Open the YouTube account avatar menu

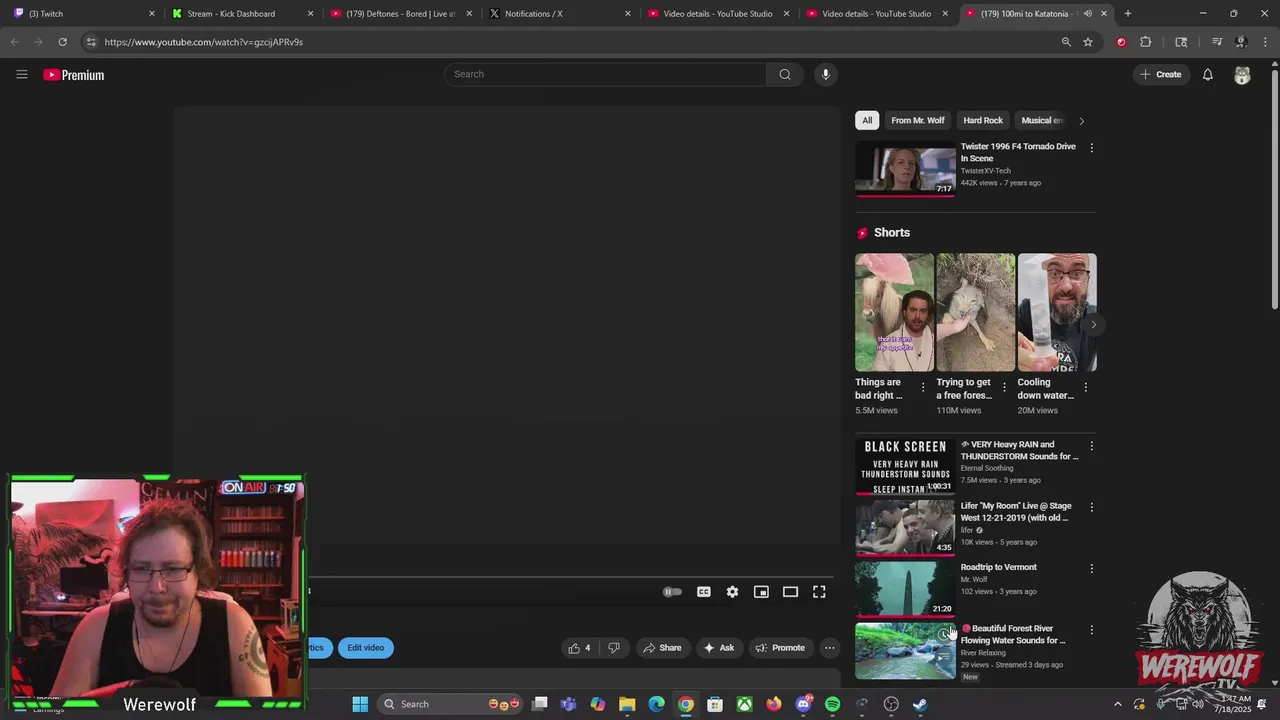tap(1242, 75)
